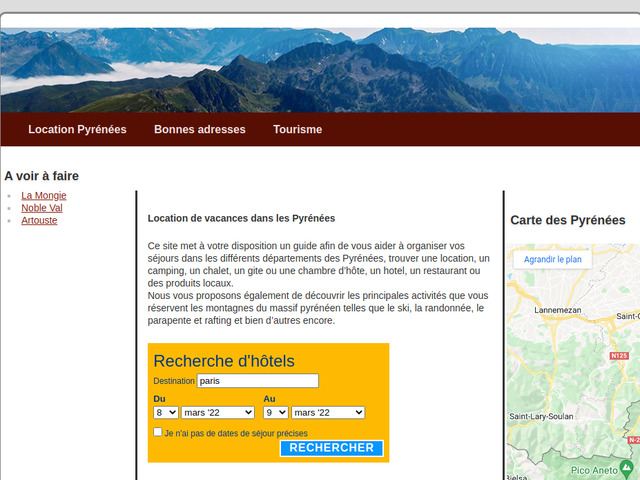Expand the check-out month dropdown under Au
Viewport: 640px width, 480px height.
point(327,412)
